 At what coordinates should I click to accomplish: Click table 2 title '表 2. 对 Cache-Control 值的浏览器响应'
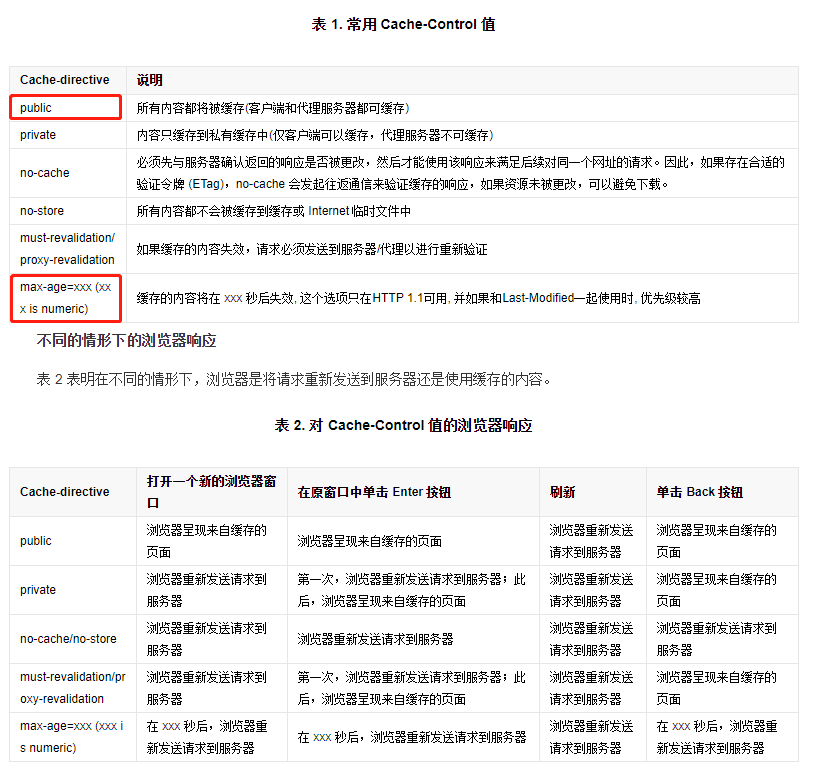403,426
